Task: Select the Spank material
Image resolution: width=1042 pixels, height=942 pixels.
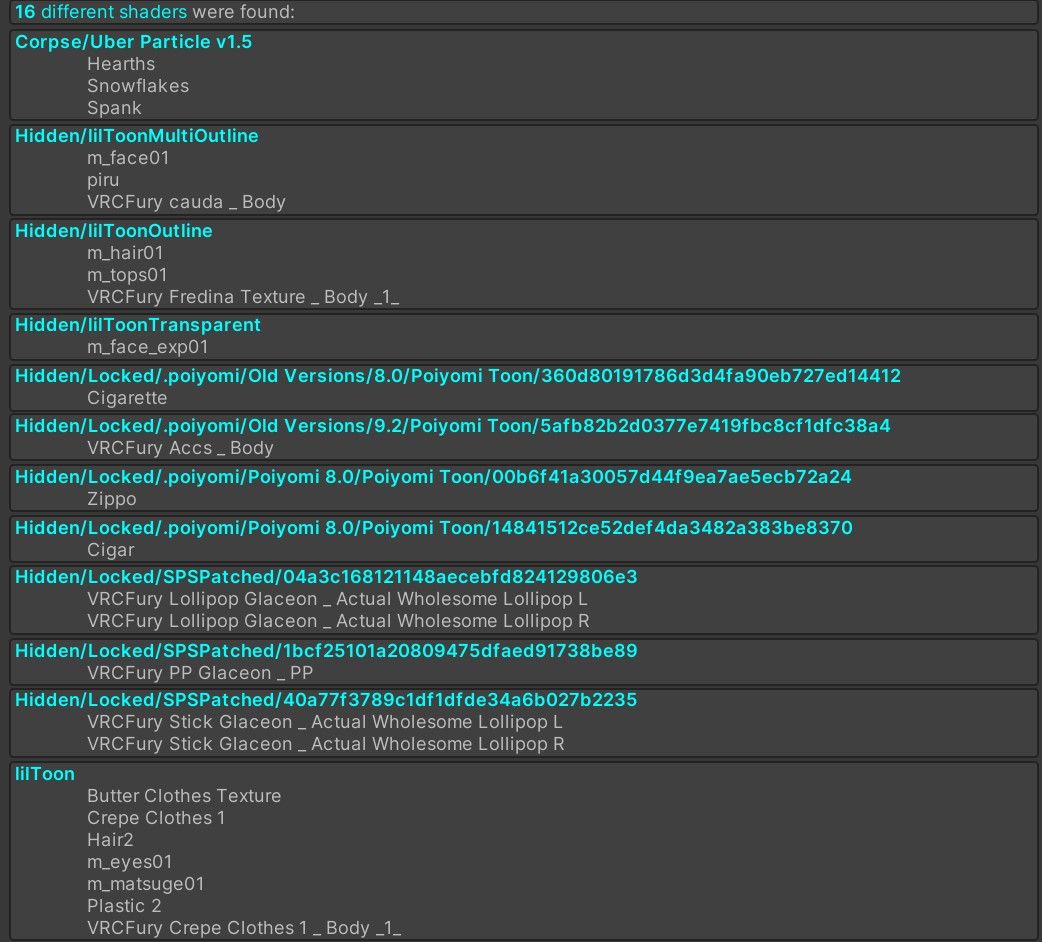Action: click(x=114, y=108)
